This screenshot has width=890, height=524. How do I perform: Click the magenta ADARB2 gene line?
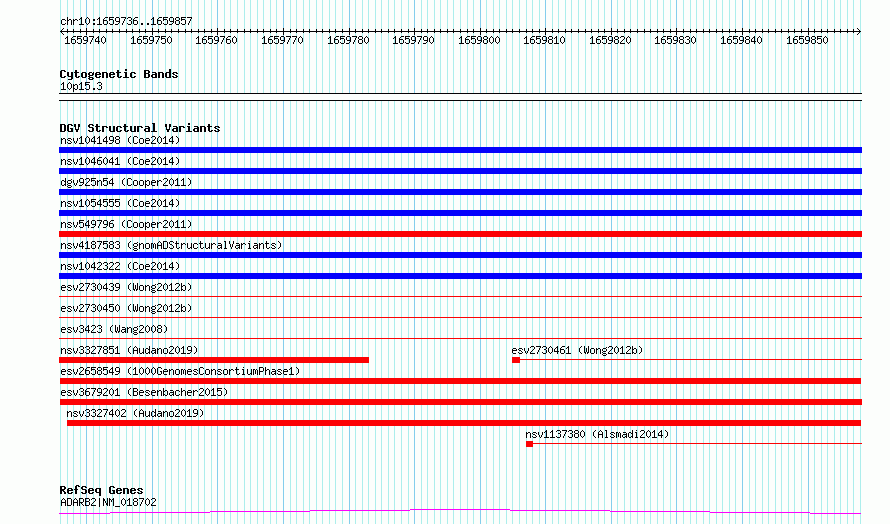pyautogui.click(x=460, y=512)
